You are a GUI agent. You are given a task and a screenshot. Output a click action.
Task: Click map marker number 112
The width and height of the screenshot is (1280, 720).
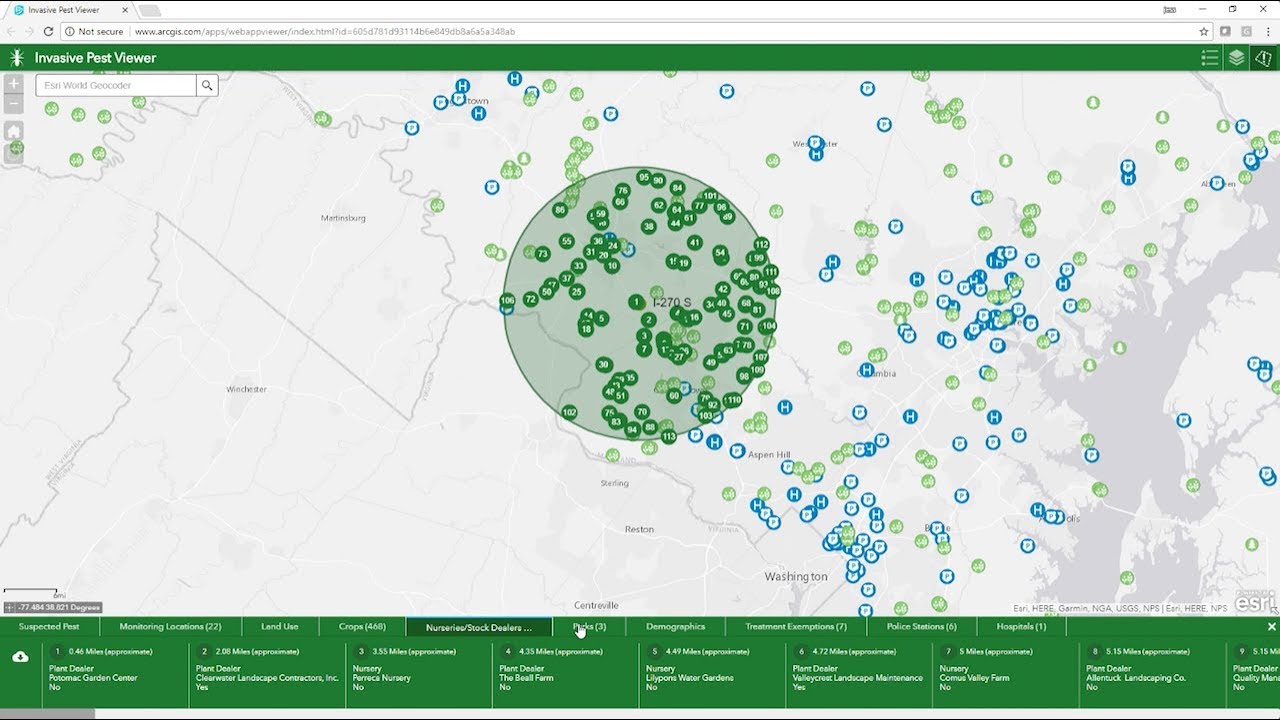[x=762, y=244]
